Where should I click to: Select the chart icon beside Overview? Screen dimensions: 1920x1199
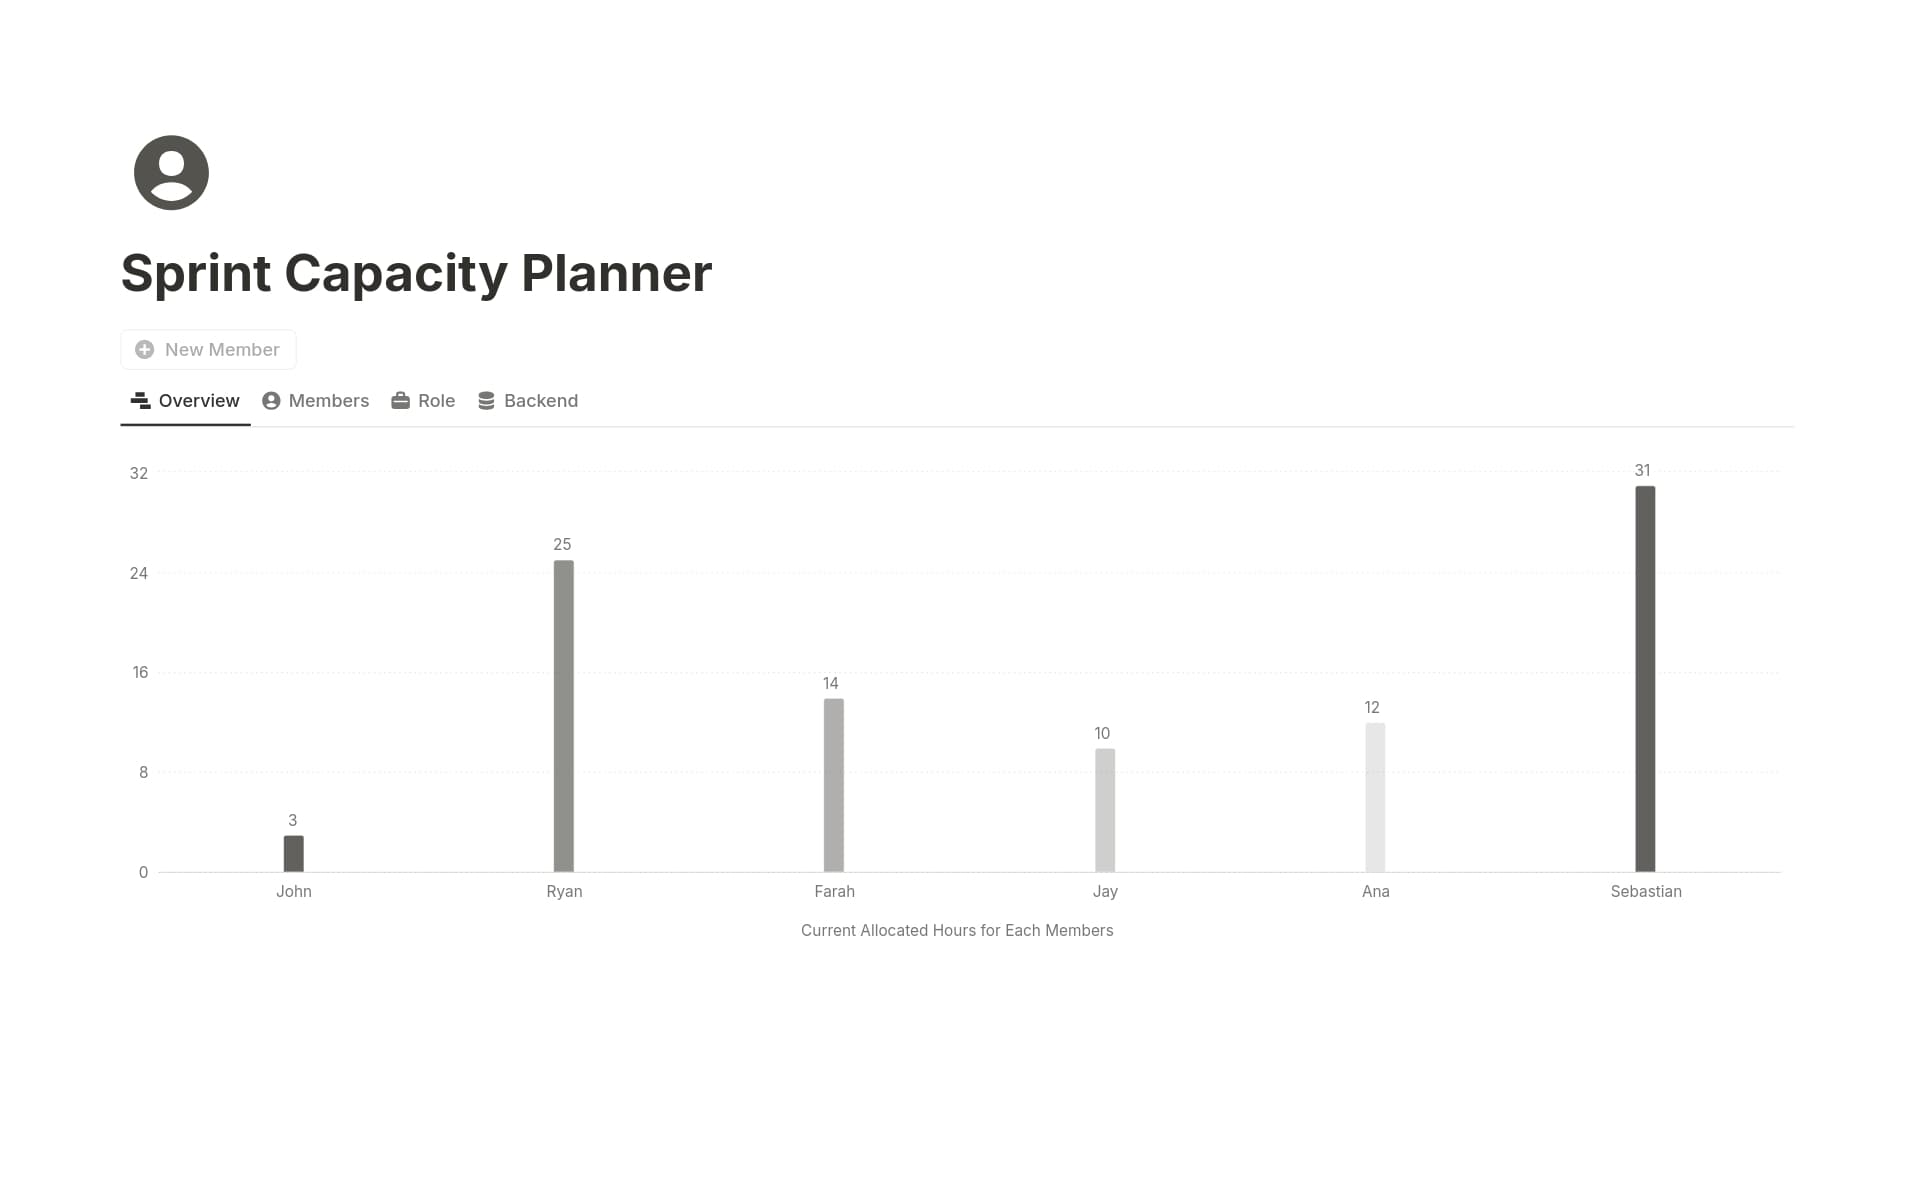[x=140, y=399]
